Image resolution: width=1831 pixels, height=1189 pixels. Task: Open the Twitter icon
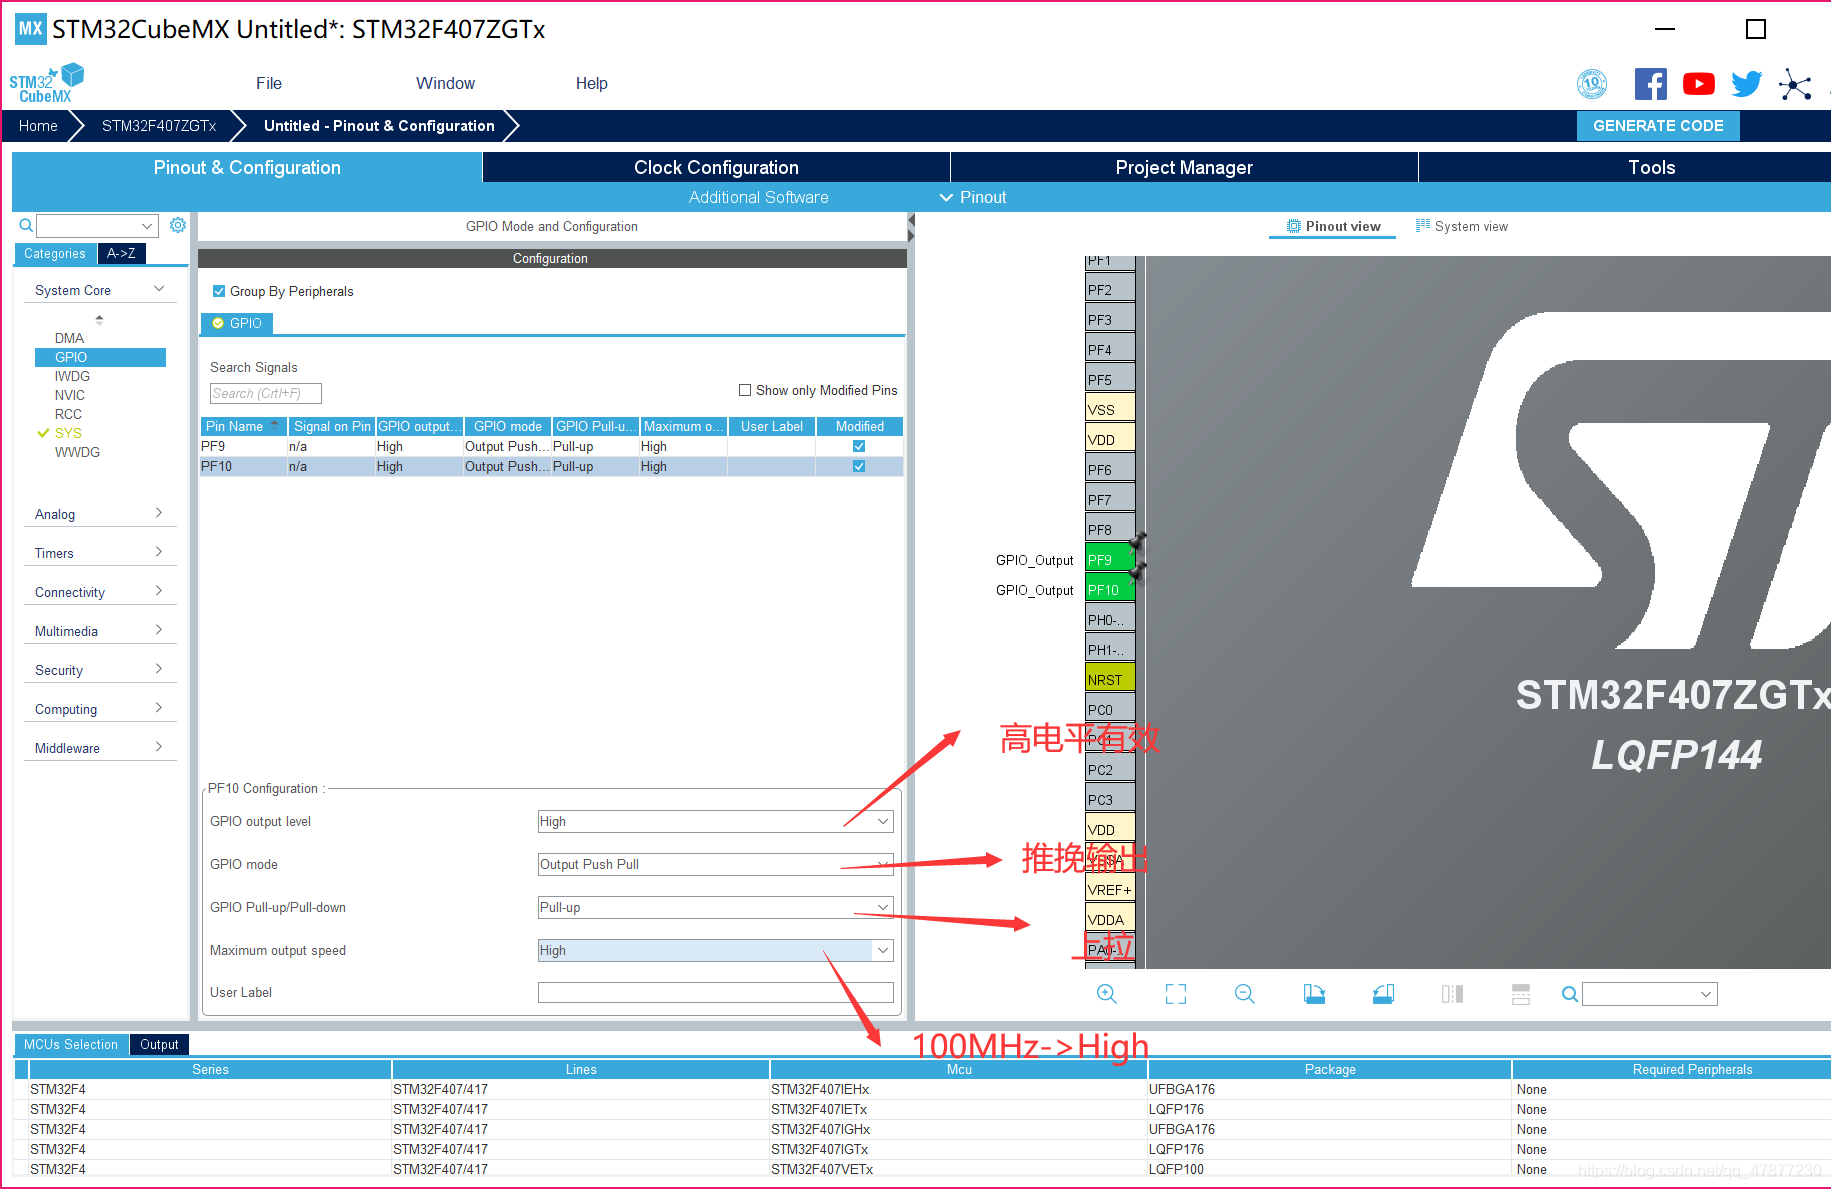(1747, 84)
